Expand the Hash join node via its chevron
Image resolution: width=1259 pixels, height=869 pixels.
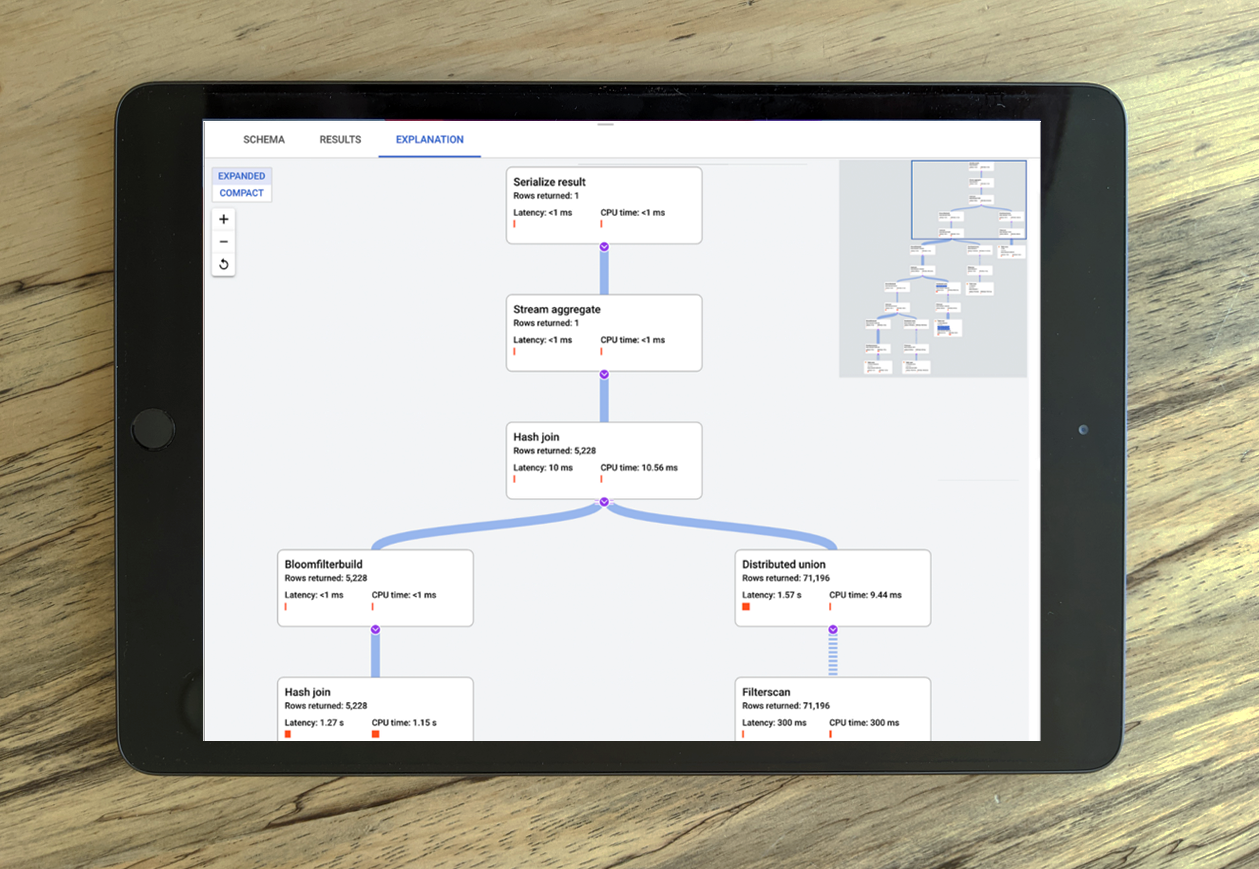603,503
